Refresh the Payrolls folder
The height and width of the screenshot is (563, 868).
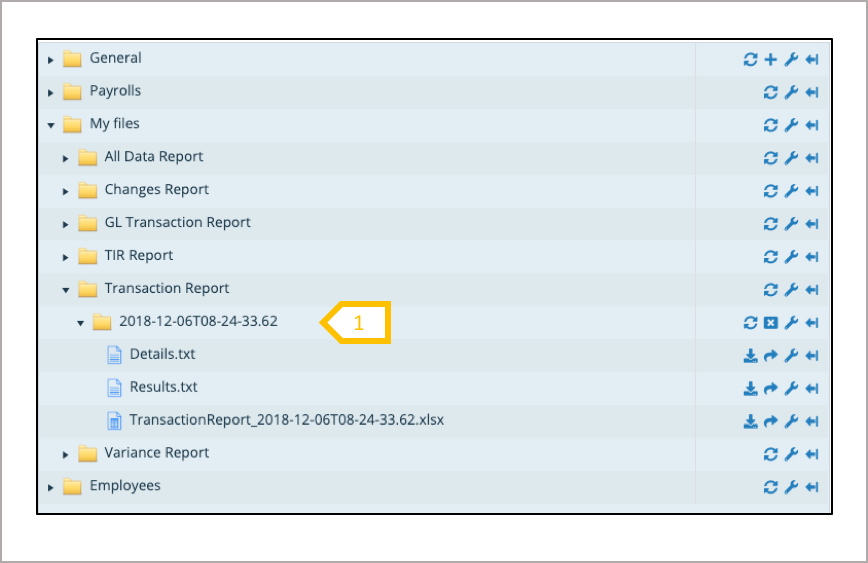770,93
